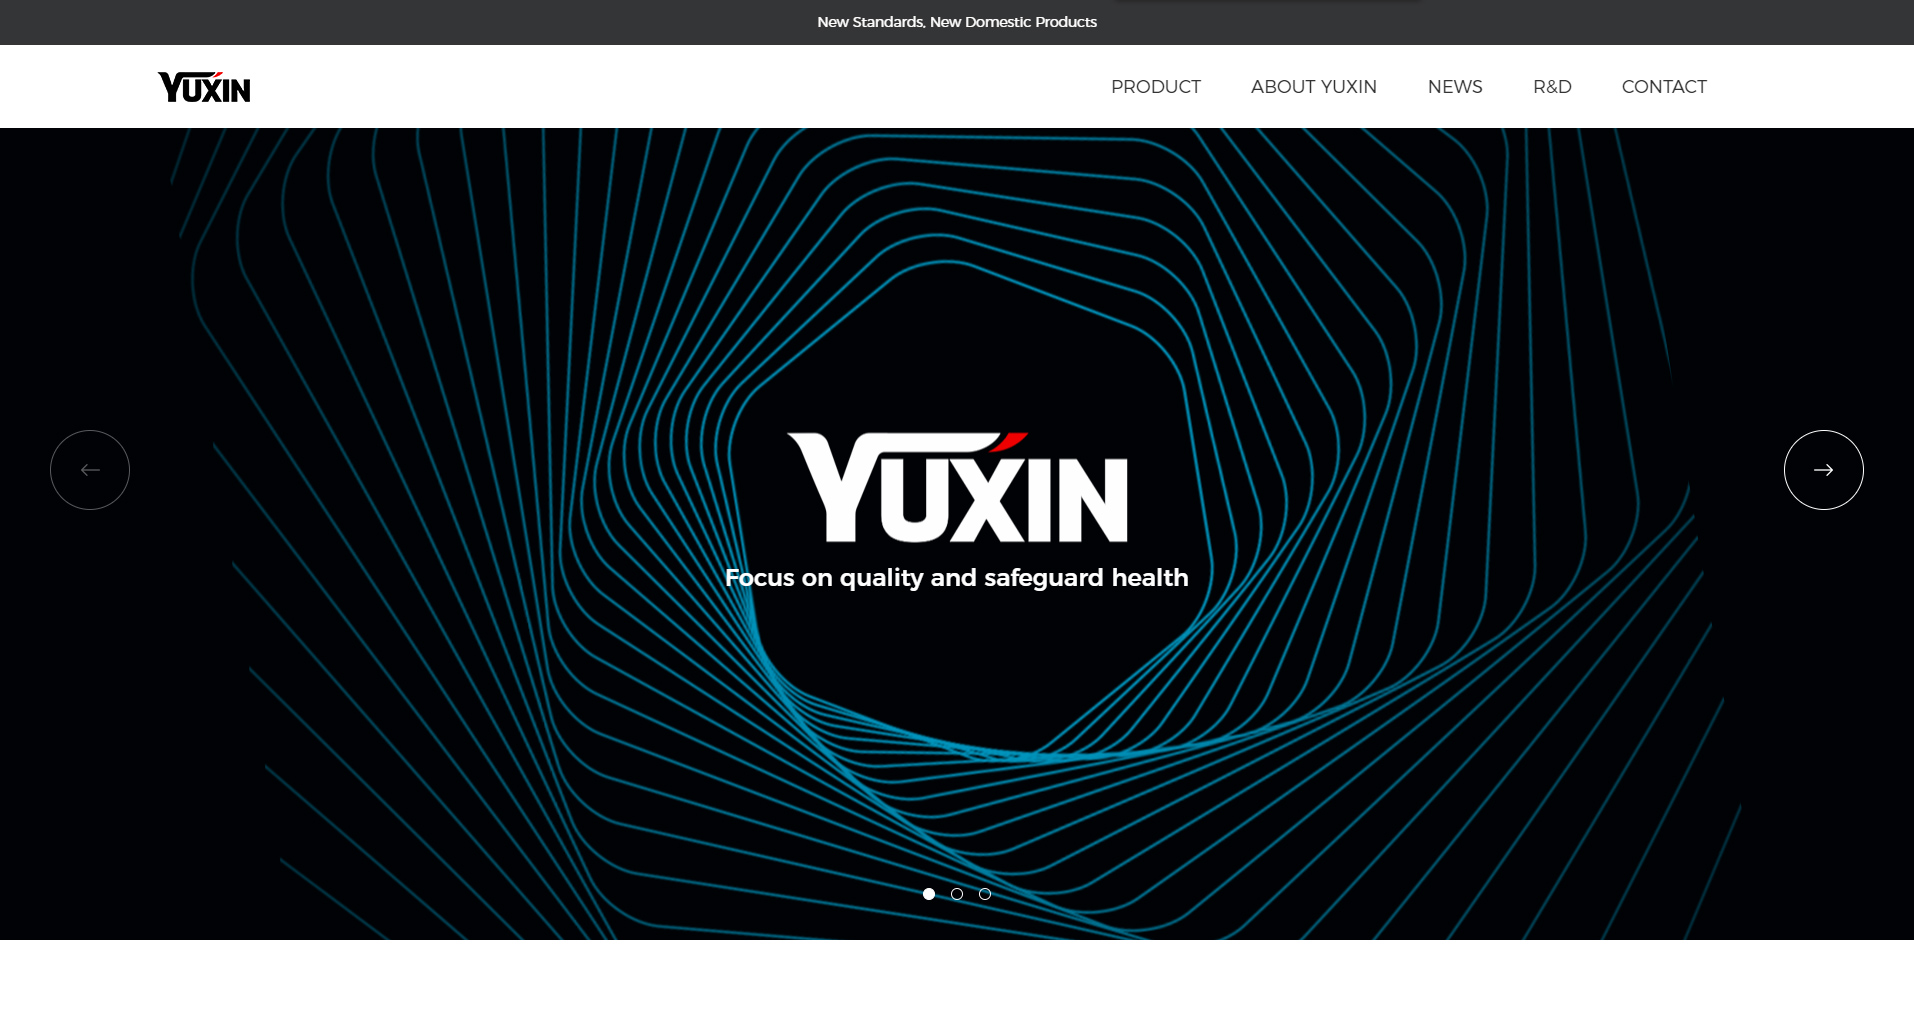Click the black YUXIN logo in the header
This screenshot has height=1032, width=1914.
204,88
